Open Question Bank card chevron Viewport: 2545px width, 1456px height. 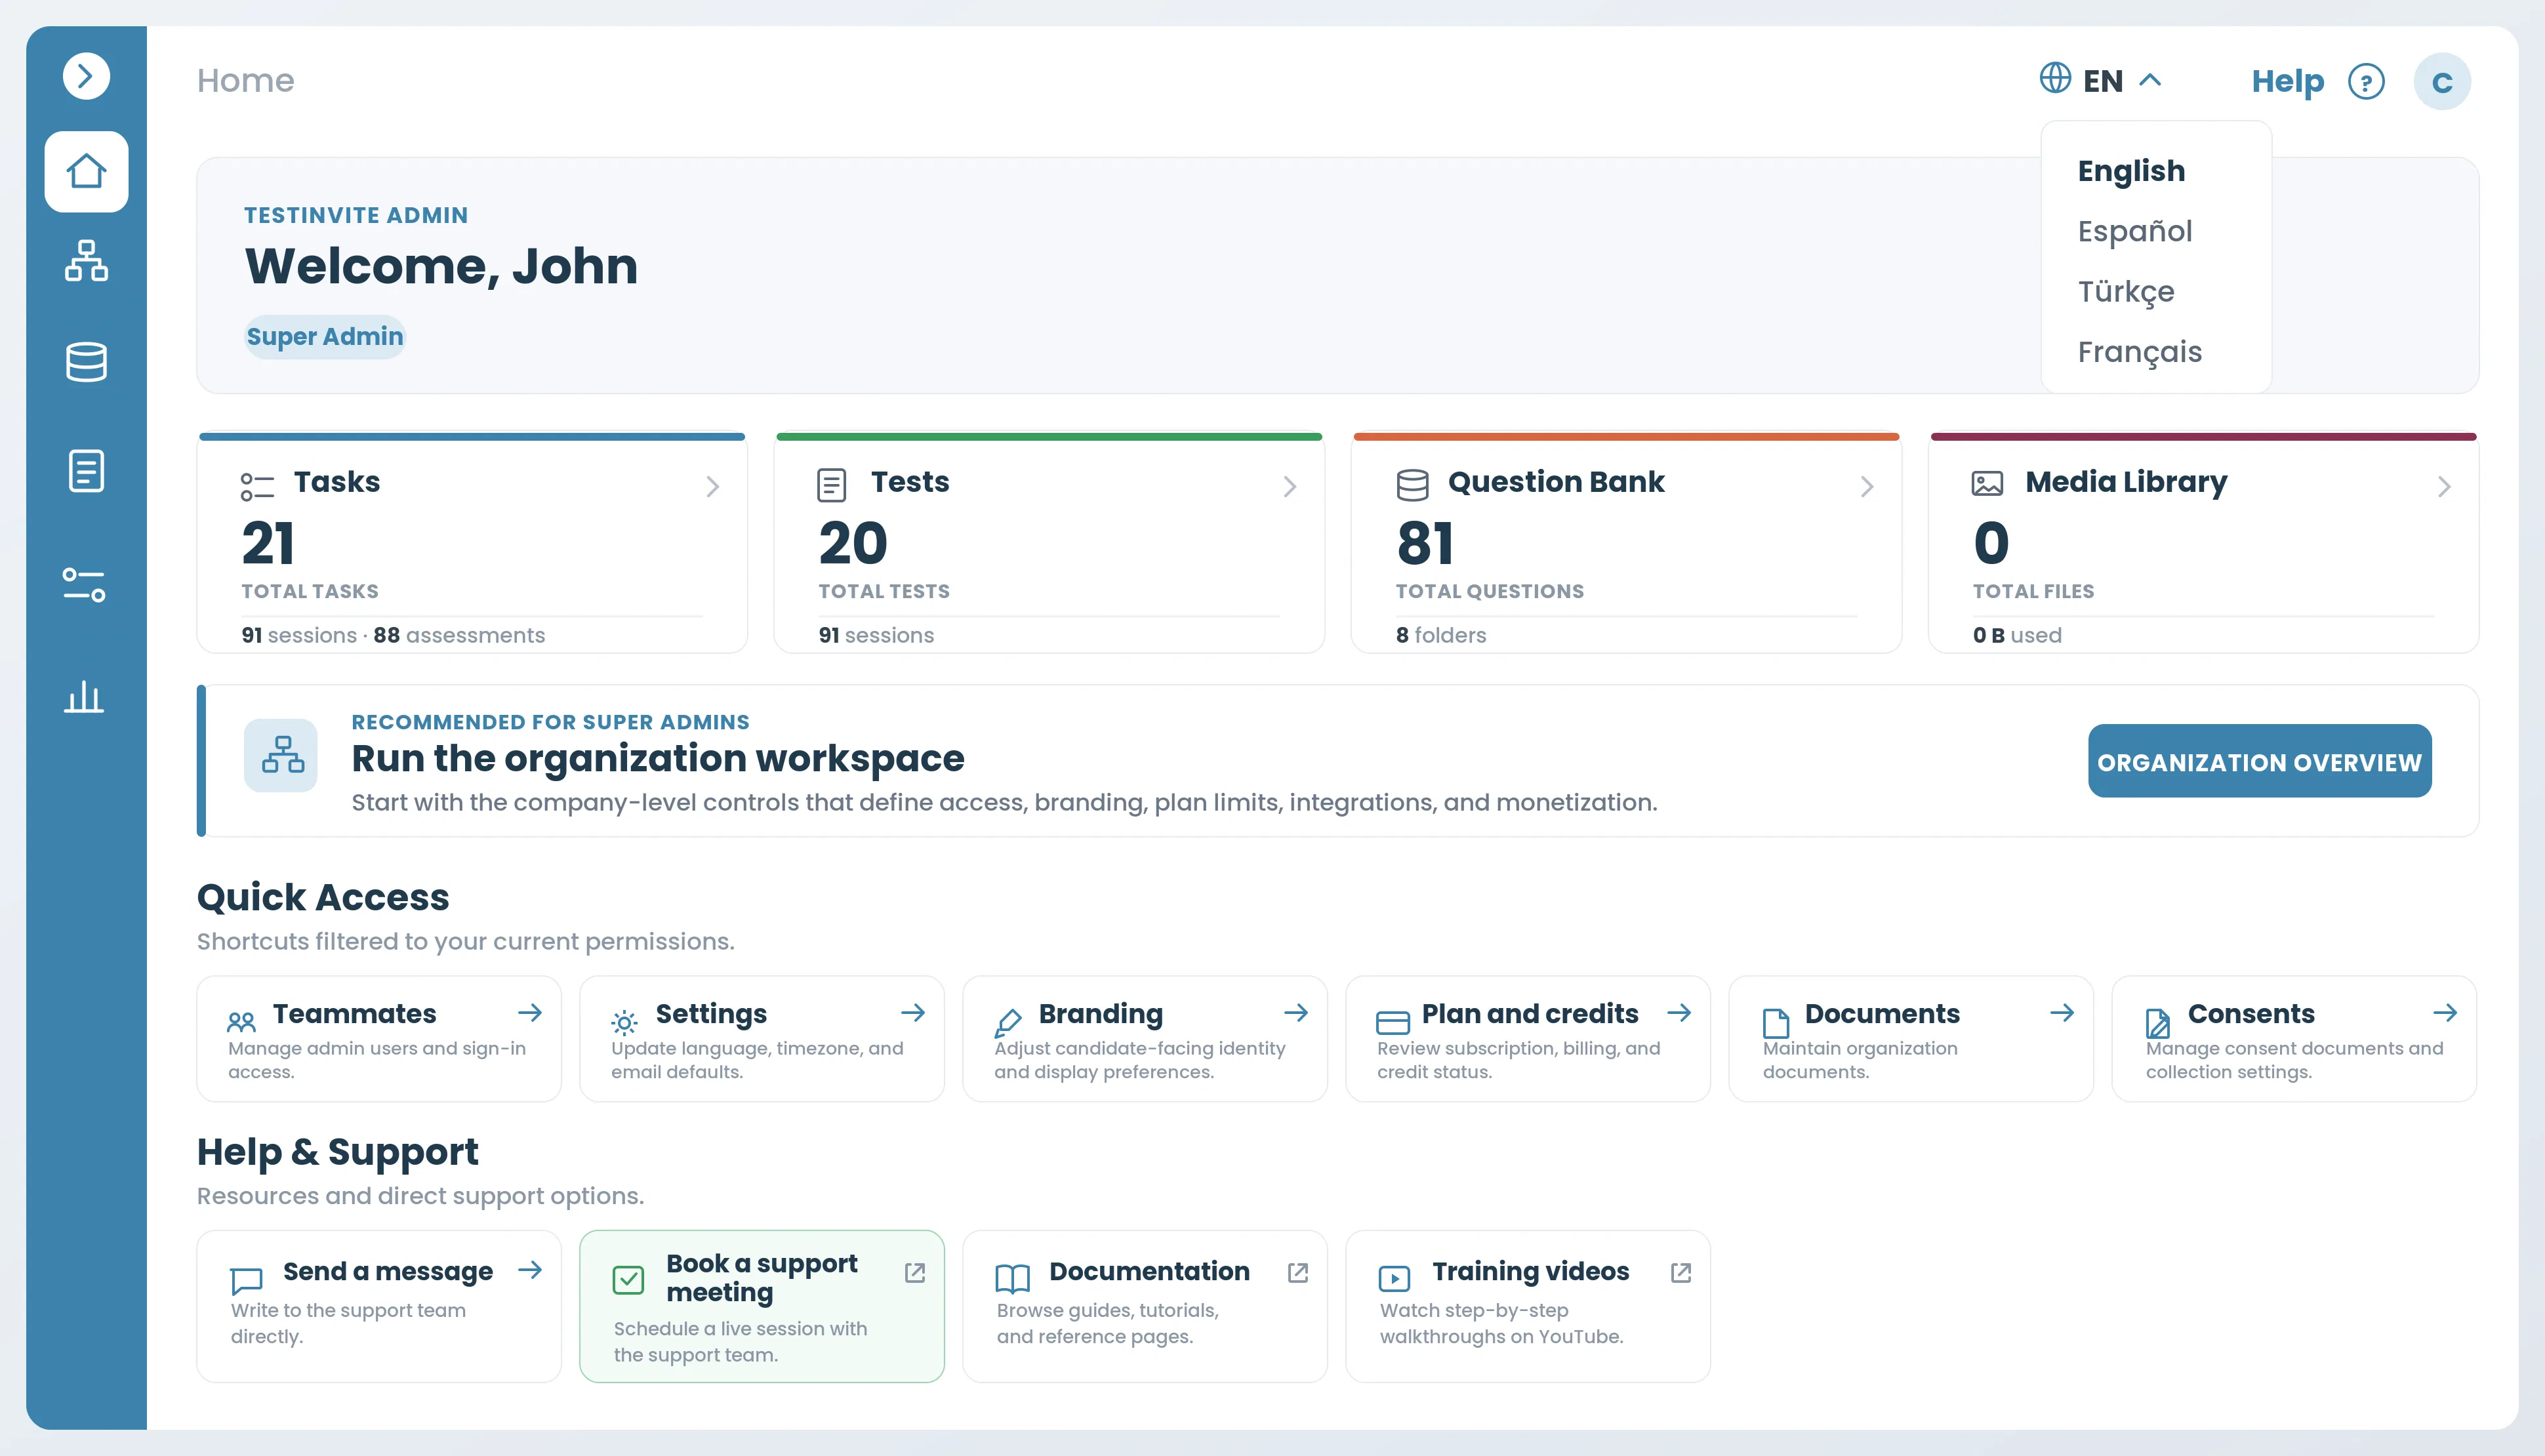coord(1867,487)
